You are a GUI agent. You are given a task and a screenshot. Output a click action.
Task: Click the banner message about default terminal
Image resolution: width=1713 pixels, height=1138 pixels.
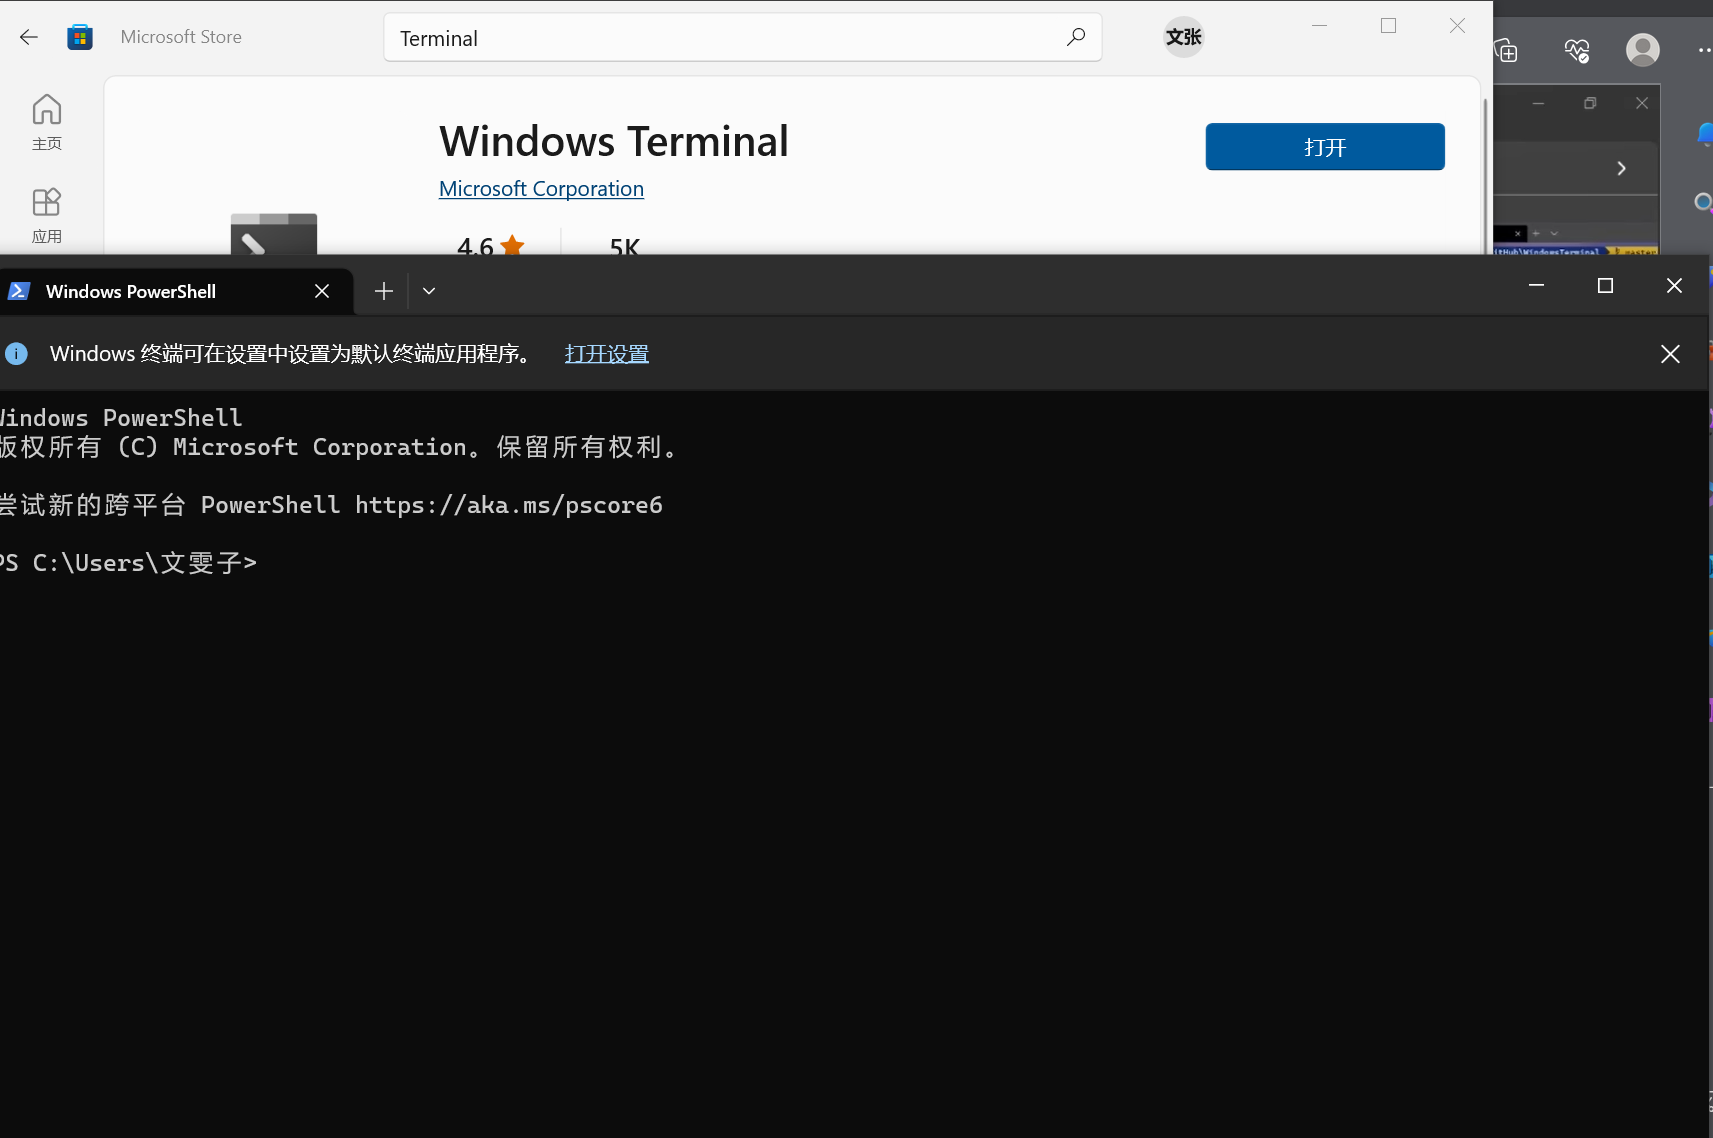291,354
